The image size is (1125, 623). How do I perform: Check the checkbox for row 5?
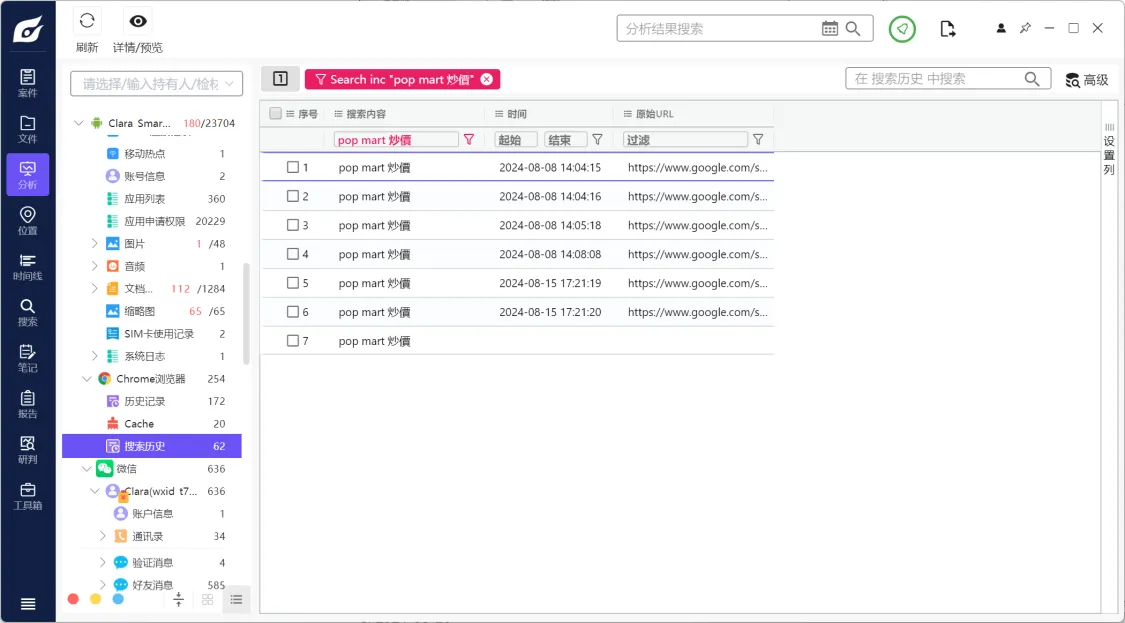pos(293,283)
